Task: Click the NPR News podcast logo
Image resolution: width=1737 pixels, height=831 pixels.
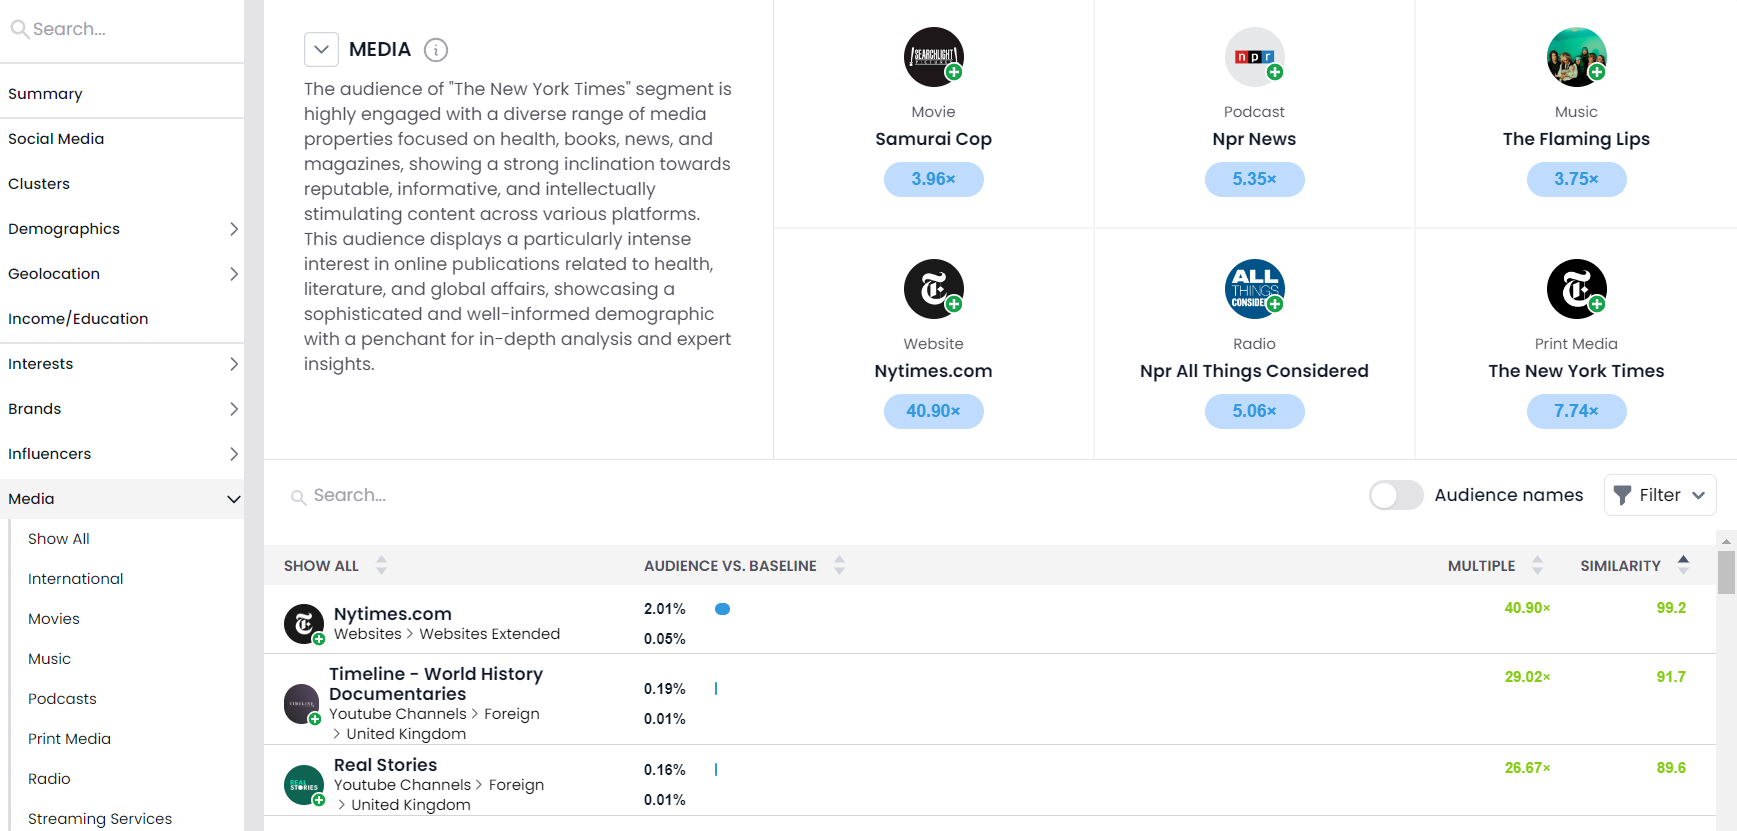Action: (x=1254, y=57)
